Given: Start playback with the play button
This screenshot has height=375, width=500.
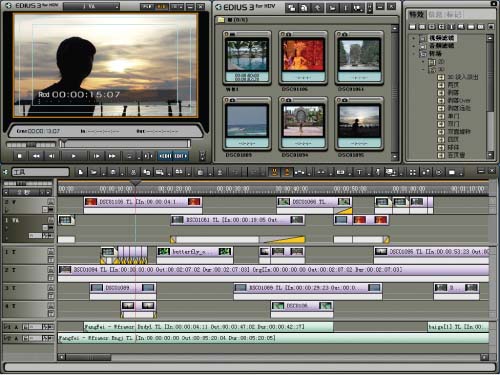Looking at the screenshot, I should coord(74,156).
